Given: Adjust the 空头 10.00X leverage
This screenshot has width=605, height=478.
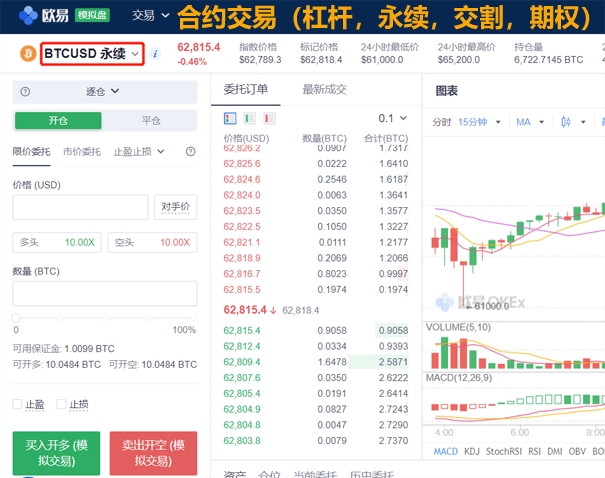Looking at the screenshot, I should [x=152, y=242].
